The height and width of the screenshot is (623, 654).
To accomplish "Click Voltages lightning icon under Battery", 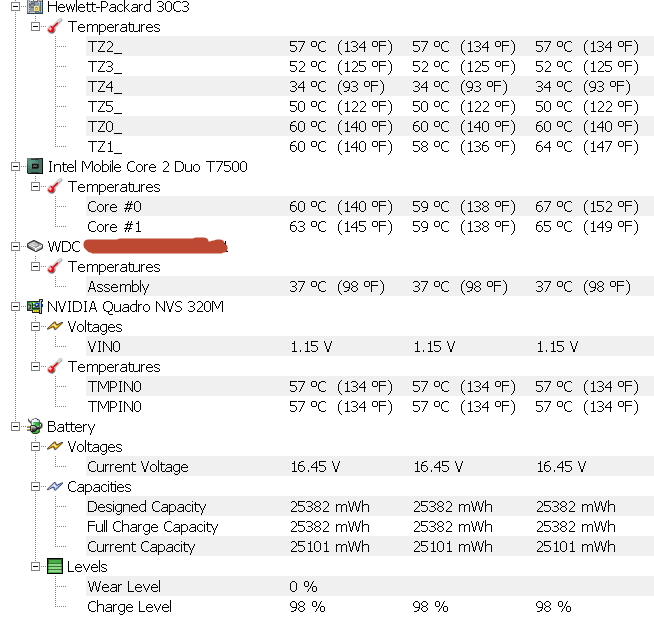I will coord(55,446).
